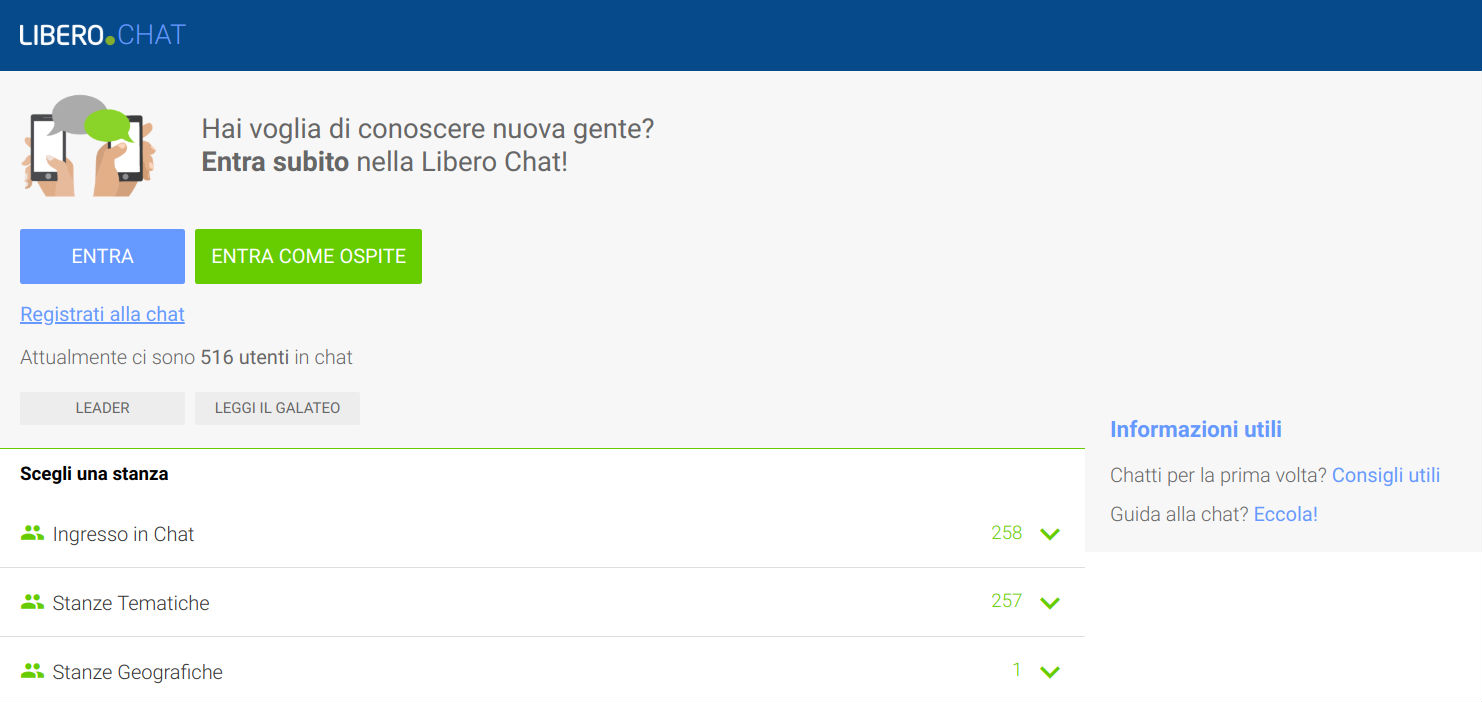Click the people icon beside Stanze Tematiche
The width and height of the screenshot is (1482, 702).
tap(32, 602)
